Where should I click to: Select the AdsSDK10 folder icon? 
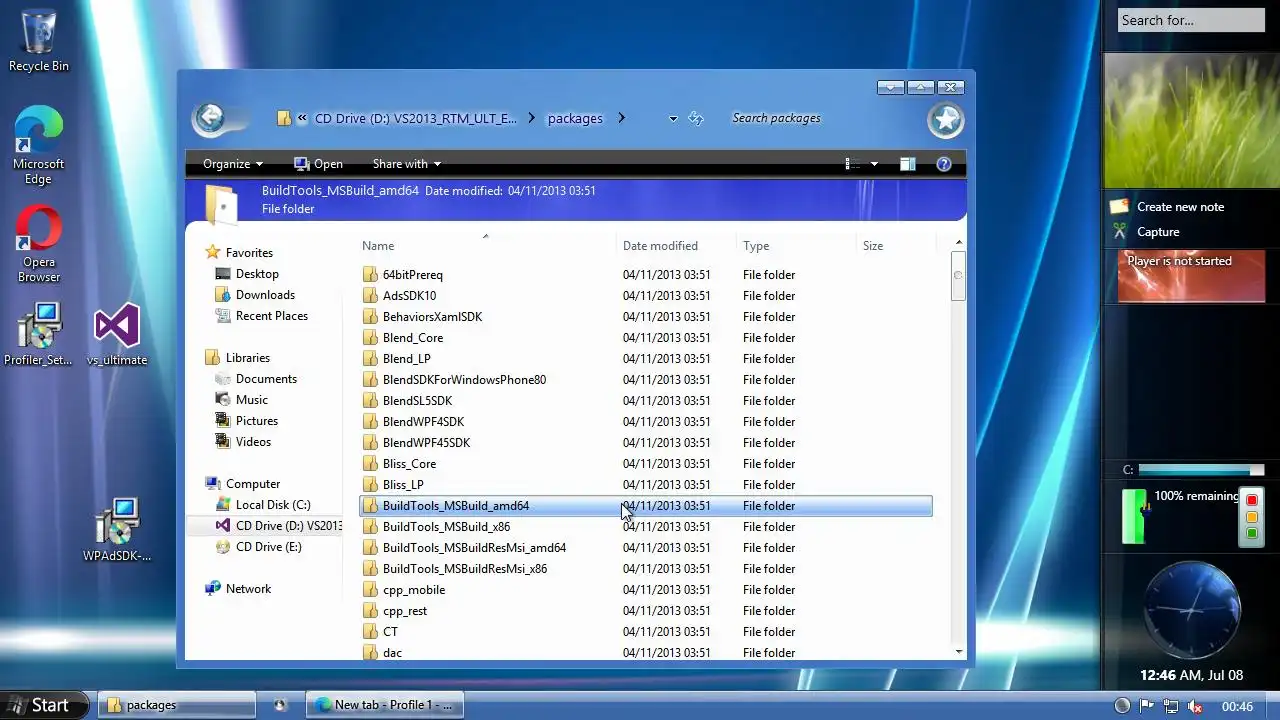(370, 295)
